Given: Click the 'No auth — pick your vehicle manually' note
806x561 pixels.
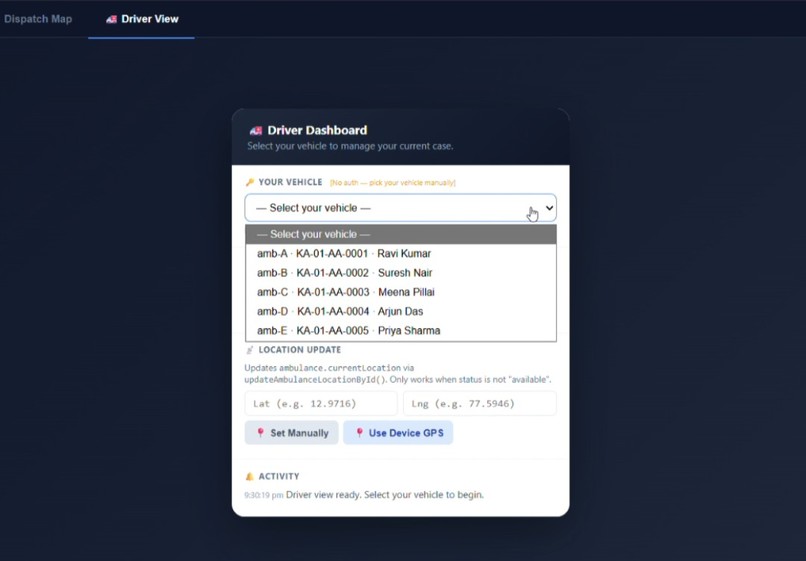Looking at the screenshot, I should (393, 183).
